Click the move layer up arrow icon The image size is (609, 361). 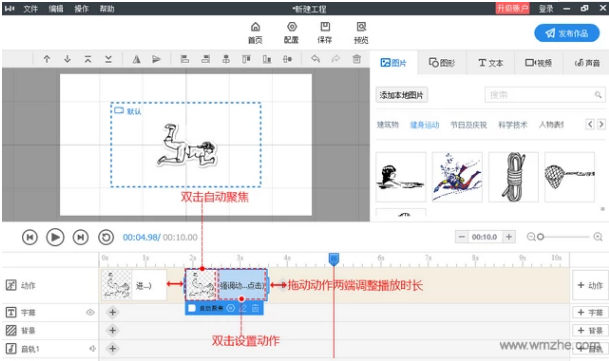pyautogui.click(x=47, y=59)
